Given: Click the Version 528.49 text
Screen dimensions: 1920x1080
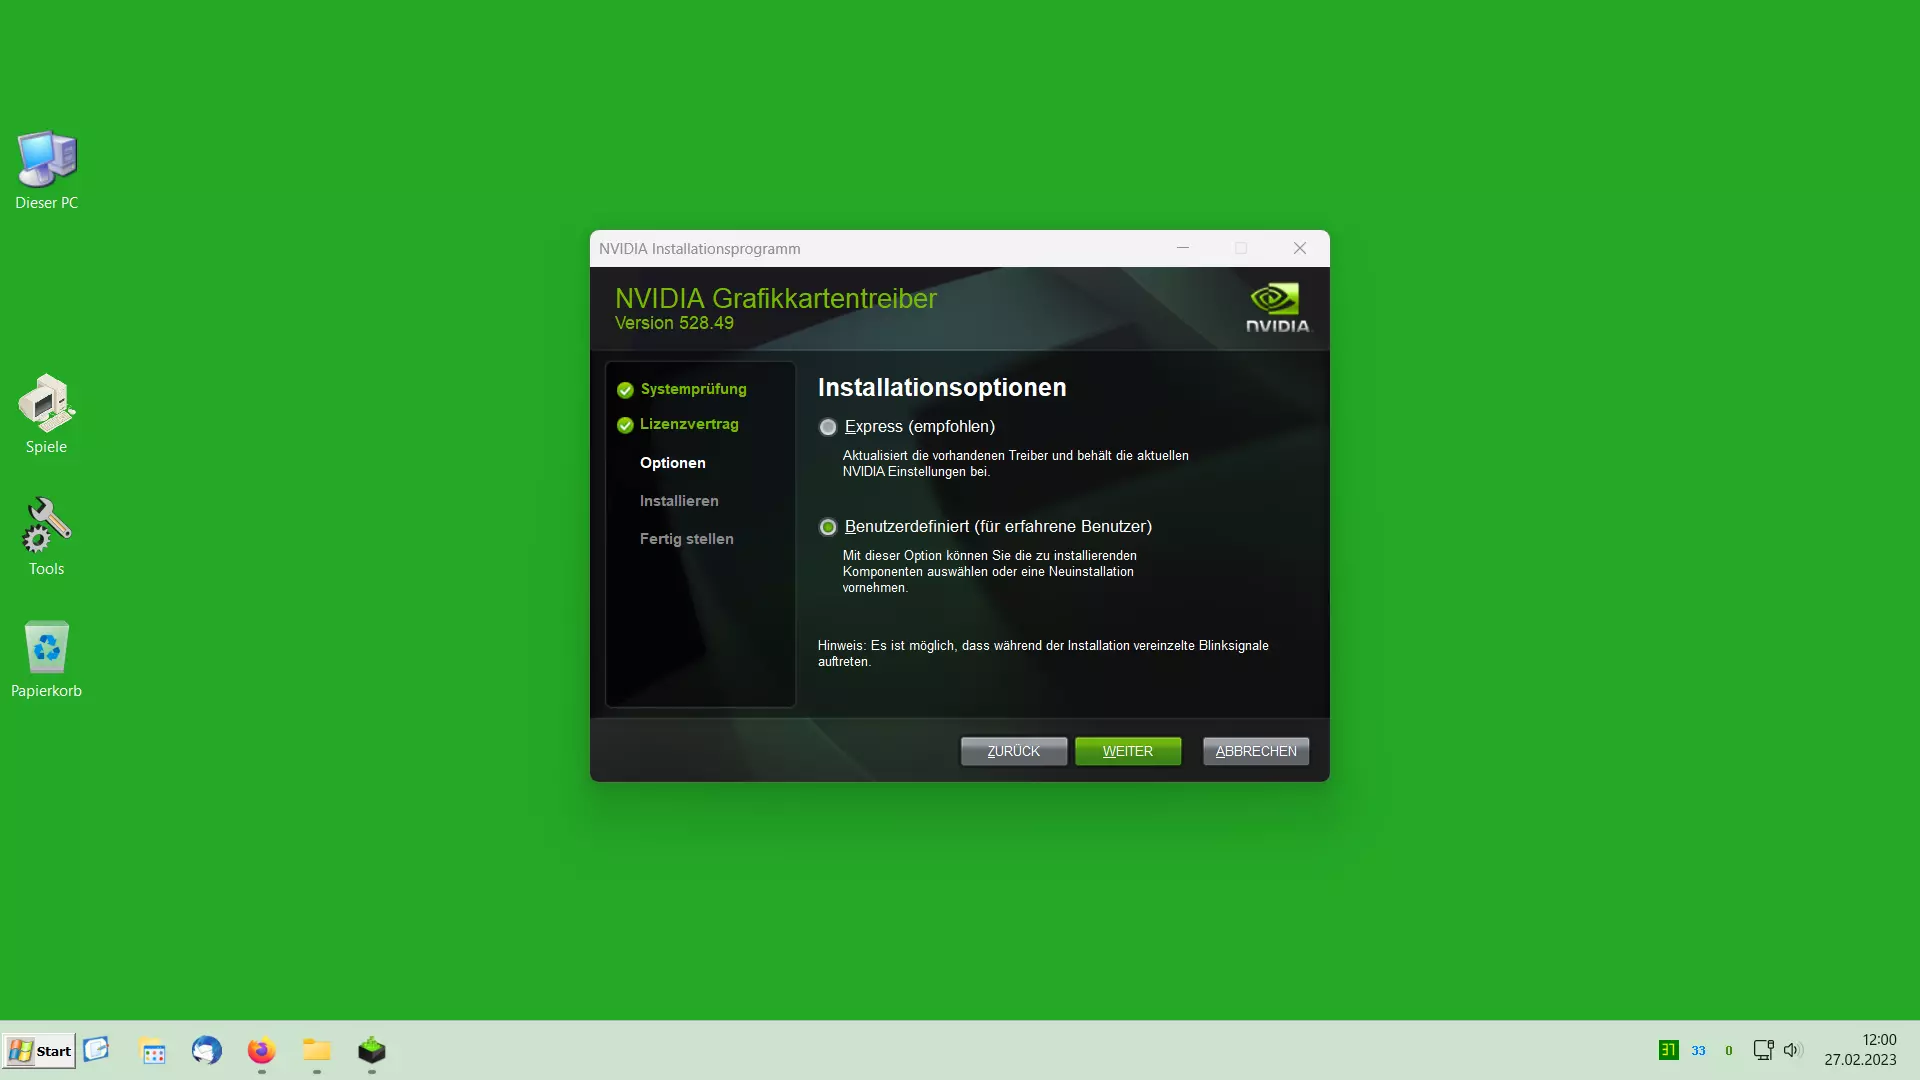Looking at the screenshot, I should point(674,323).
